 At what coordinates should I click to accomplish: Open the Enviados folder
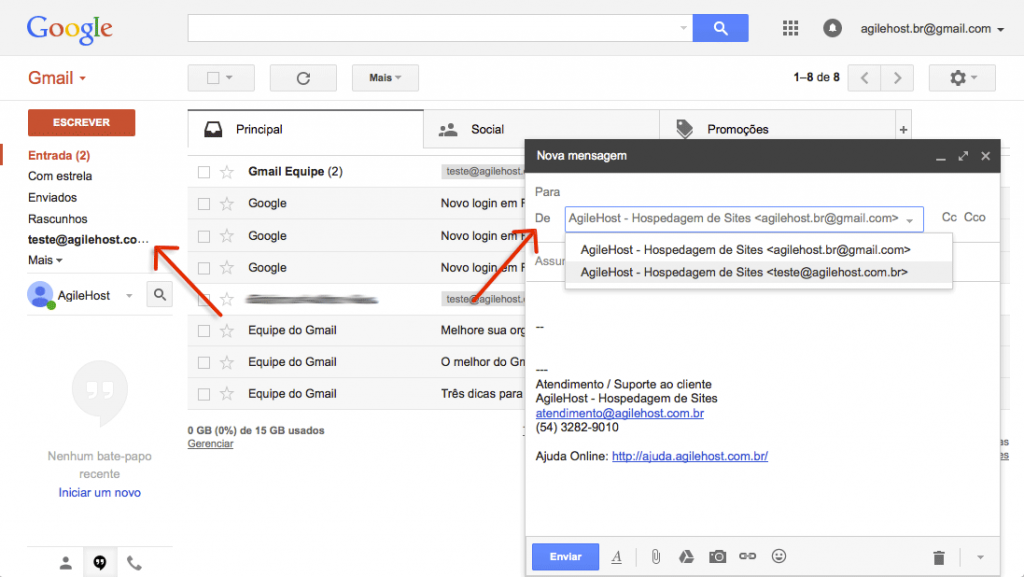[x=52, y=198]
